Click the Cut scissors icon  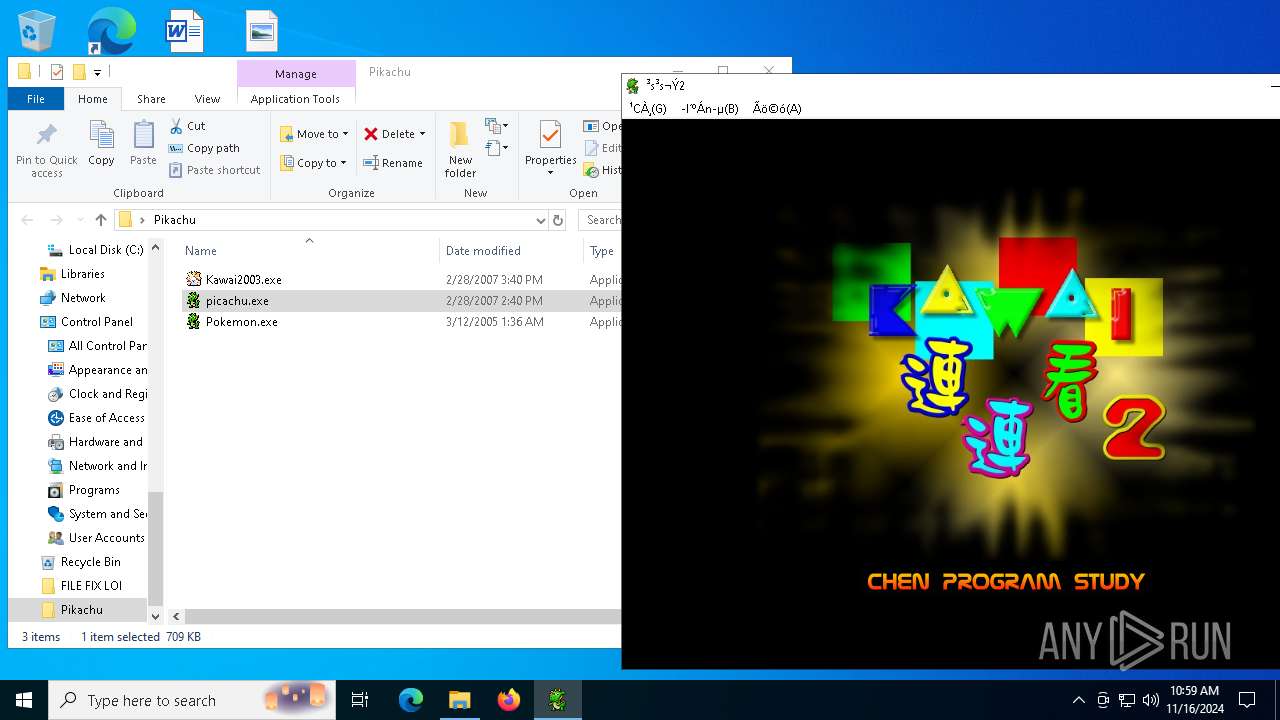176,126
